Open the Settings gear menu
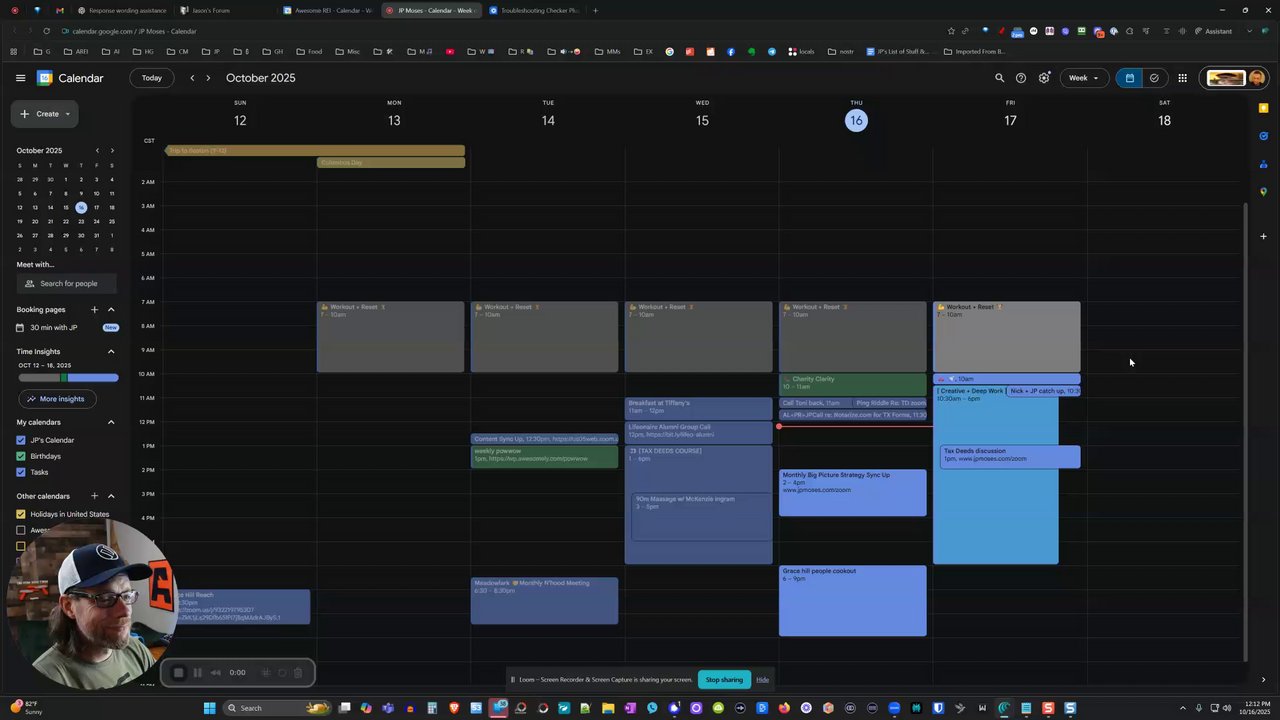The width and height of the screenshot is (1280, 720). pos(1045,78)
